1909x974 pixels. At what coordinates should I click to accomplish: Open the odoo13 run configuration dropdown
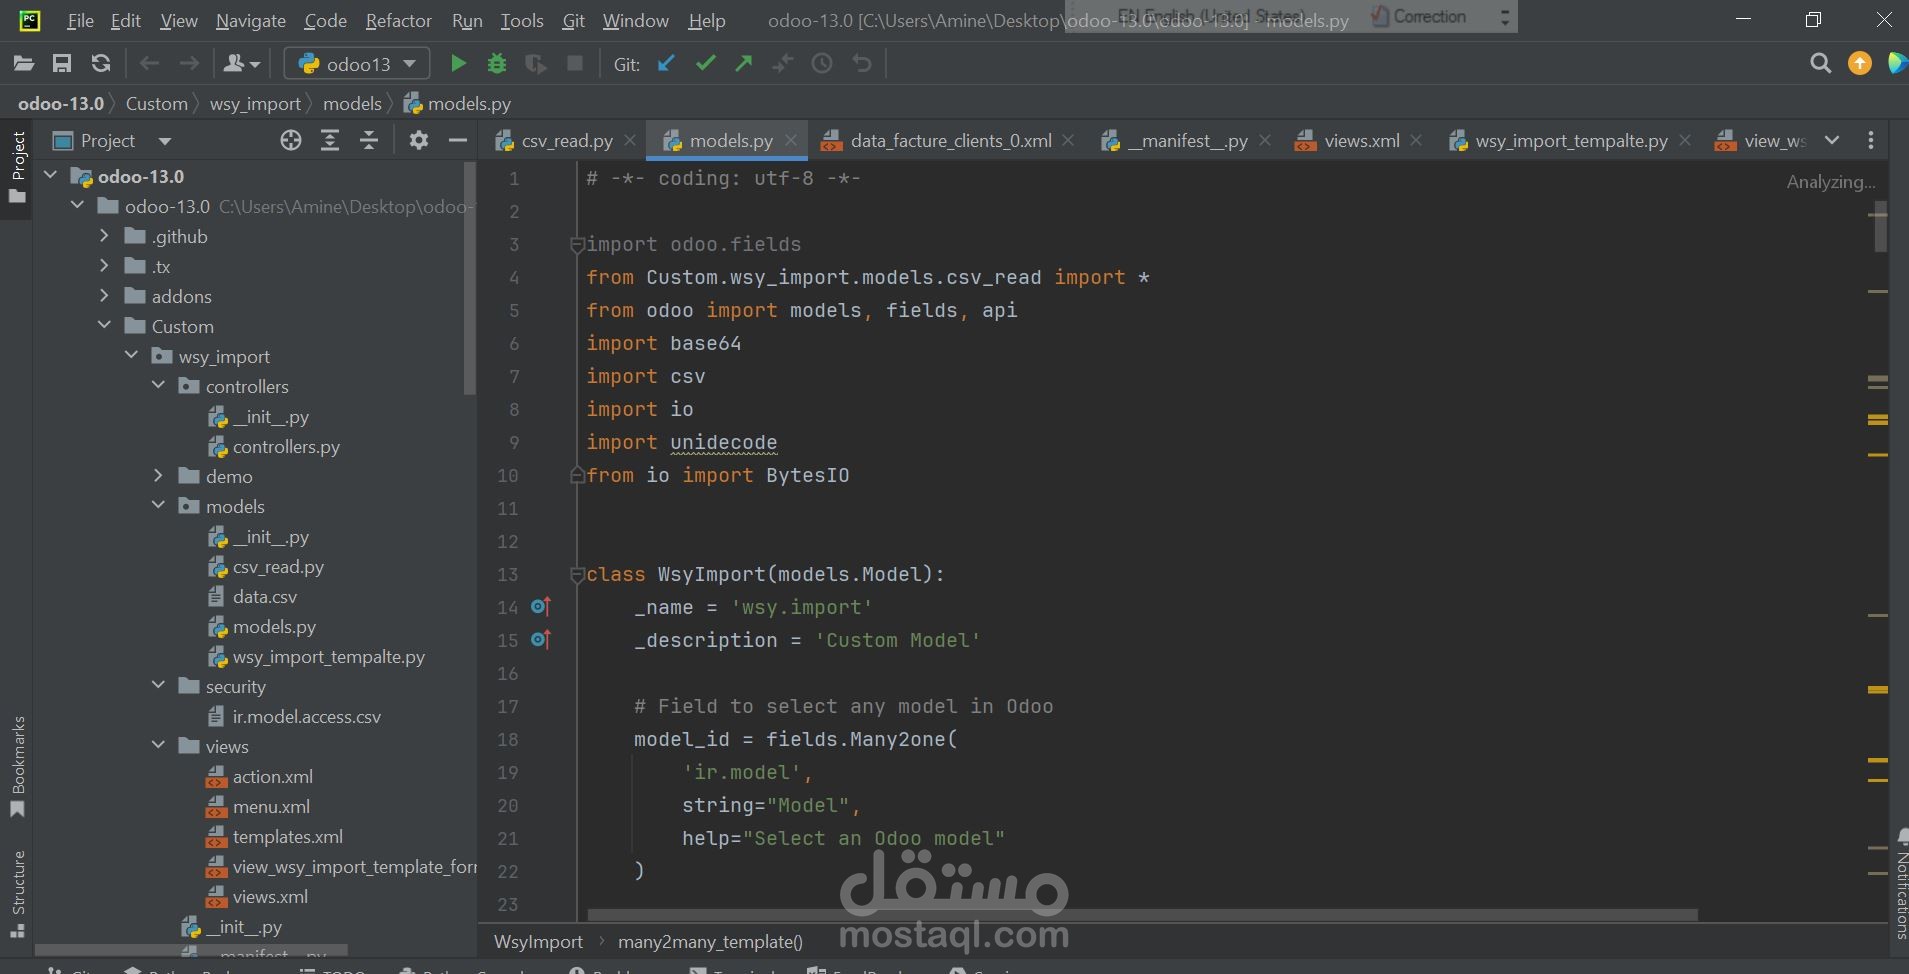point(357,64)
